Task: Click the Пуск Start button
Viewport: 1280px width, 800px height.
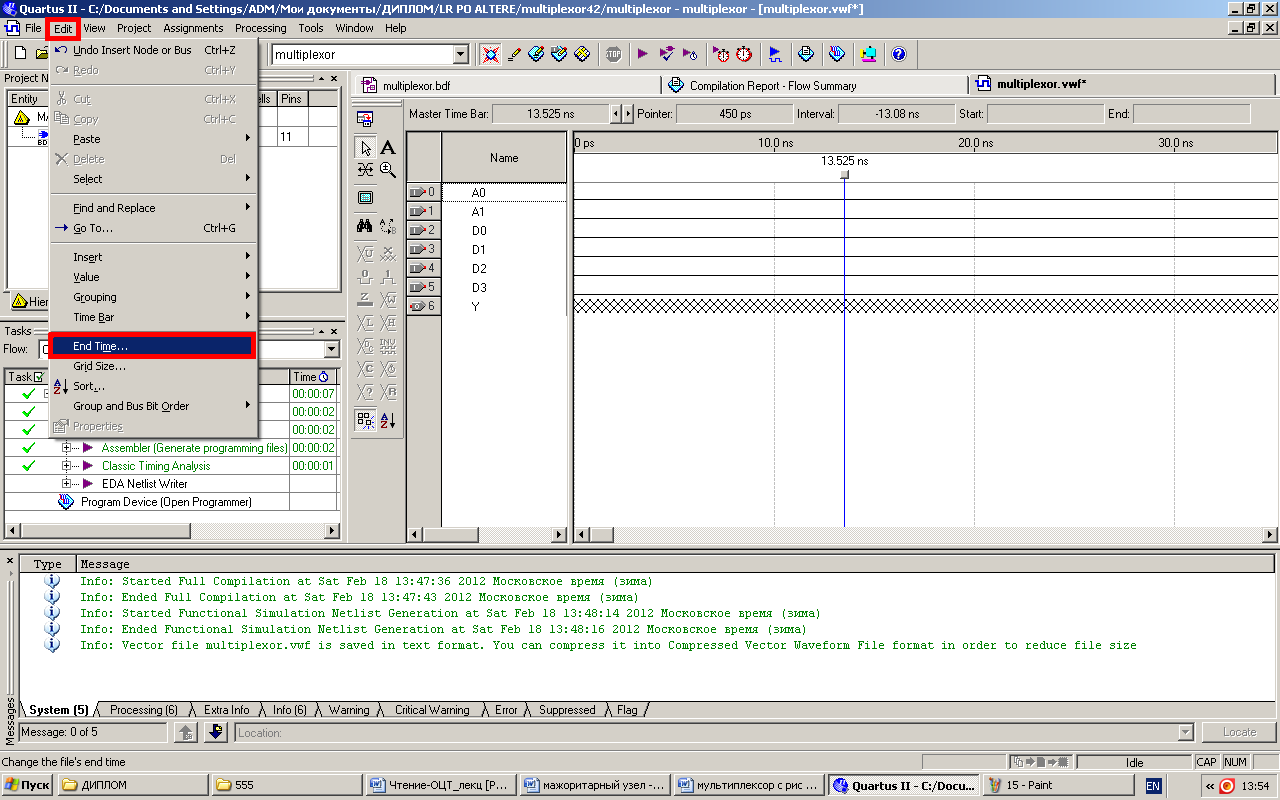Action: 28,785
